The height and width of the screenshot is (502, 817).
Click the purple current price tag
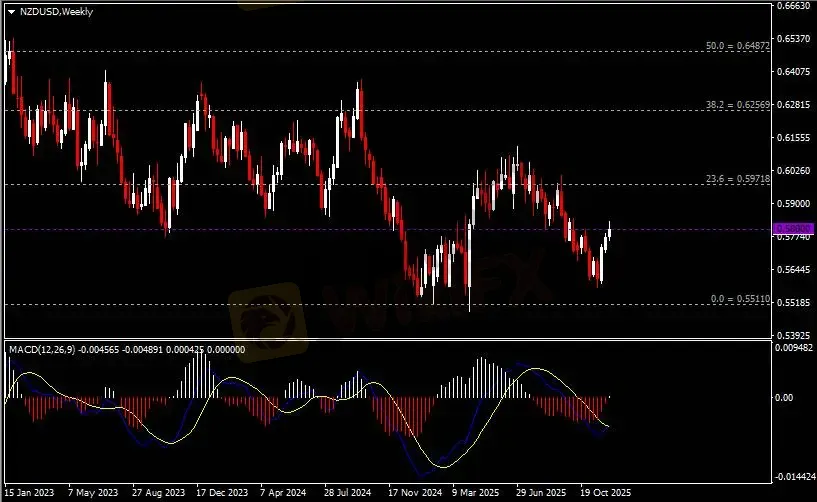pyautogui.click(x=793, y=229)
